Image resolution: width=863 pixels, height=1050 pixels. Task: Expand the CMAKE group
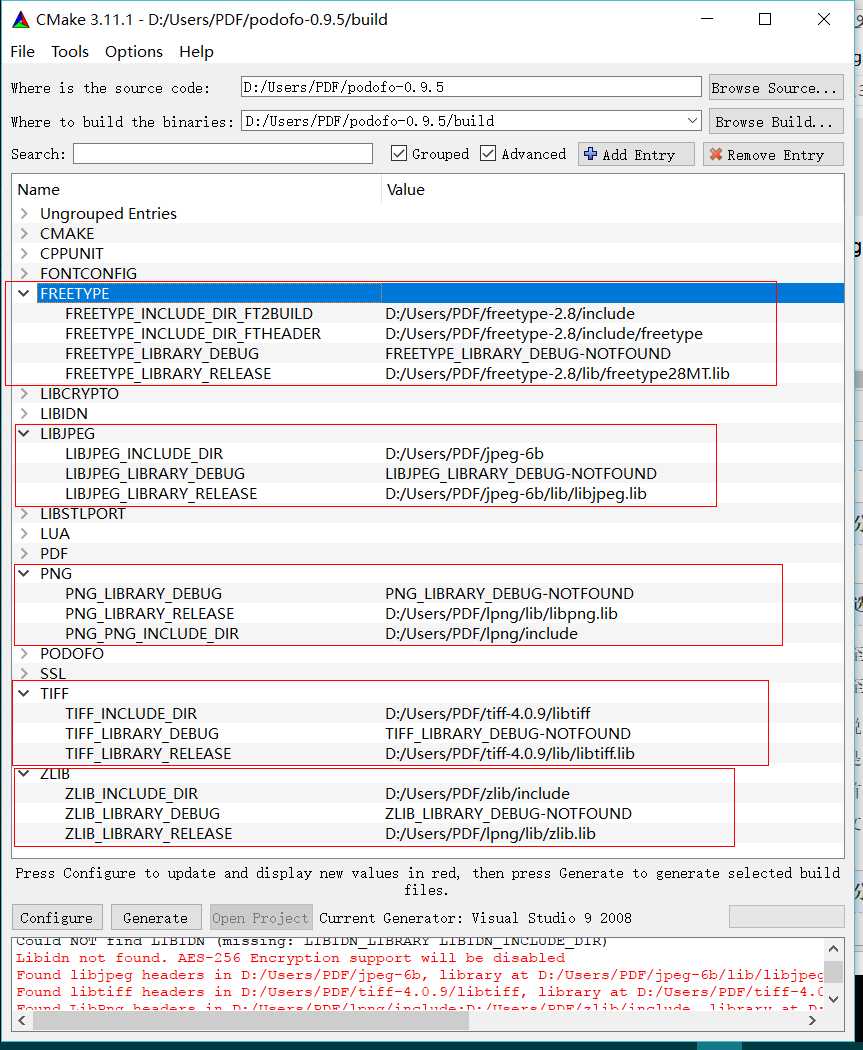click(x=24, y=234)
